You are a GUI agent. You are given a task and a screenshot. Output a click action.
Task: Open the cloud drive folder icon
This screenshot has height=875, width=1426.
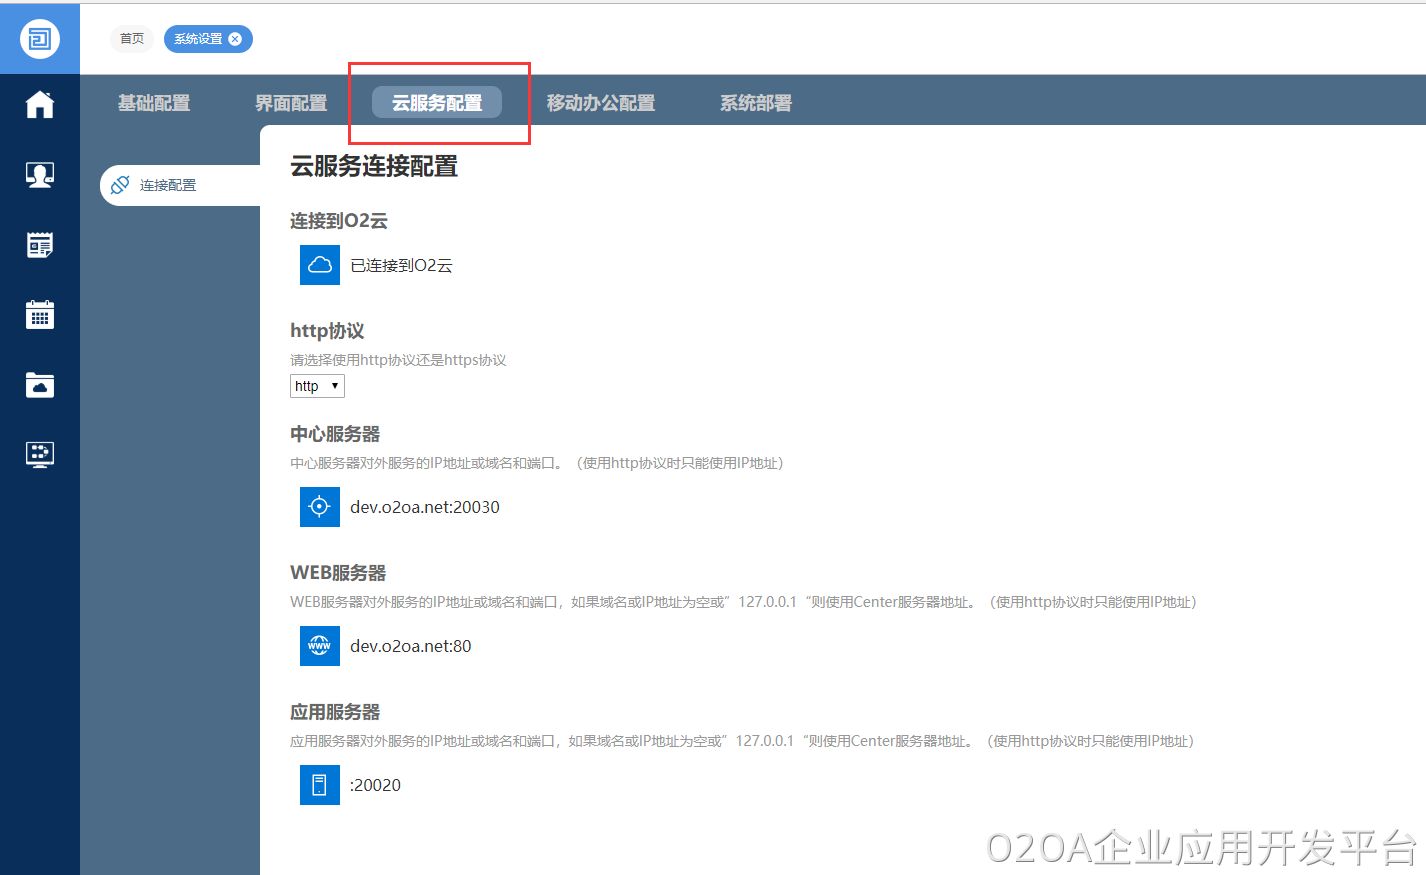[x=39, y=384]
